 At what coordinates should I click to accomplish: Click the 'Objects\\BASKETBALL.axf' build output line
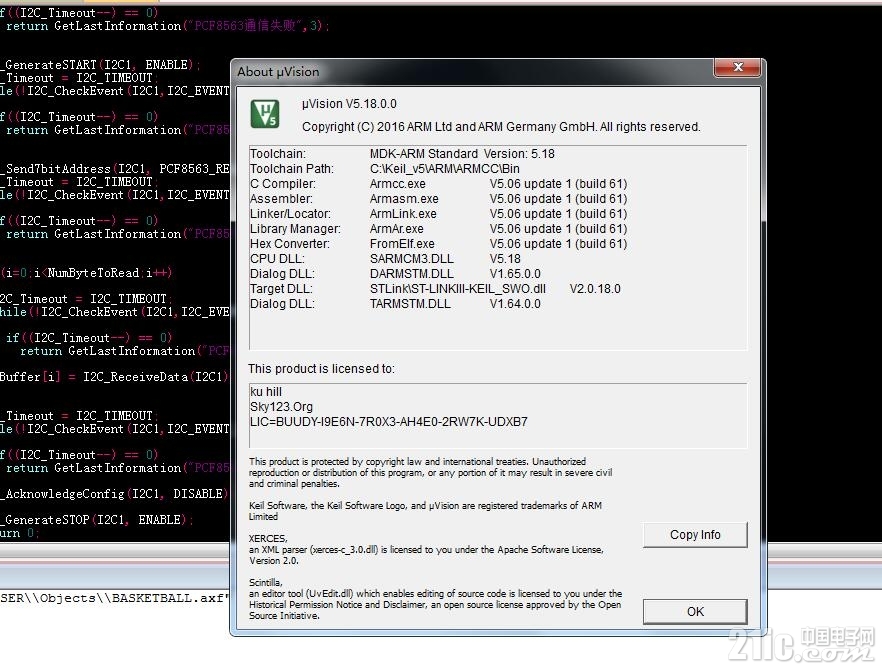pos(115,598)
